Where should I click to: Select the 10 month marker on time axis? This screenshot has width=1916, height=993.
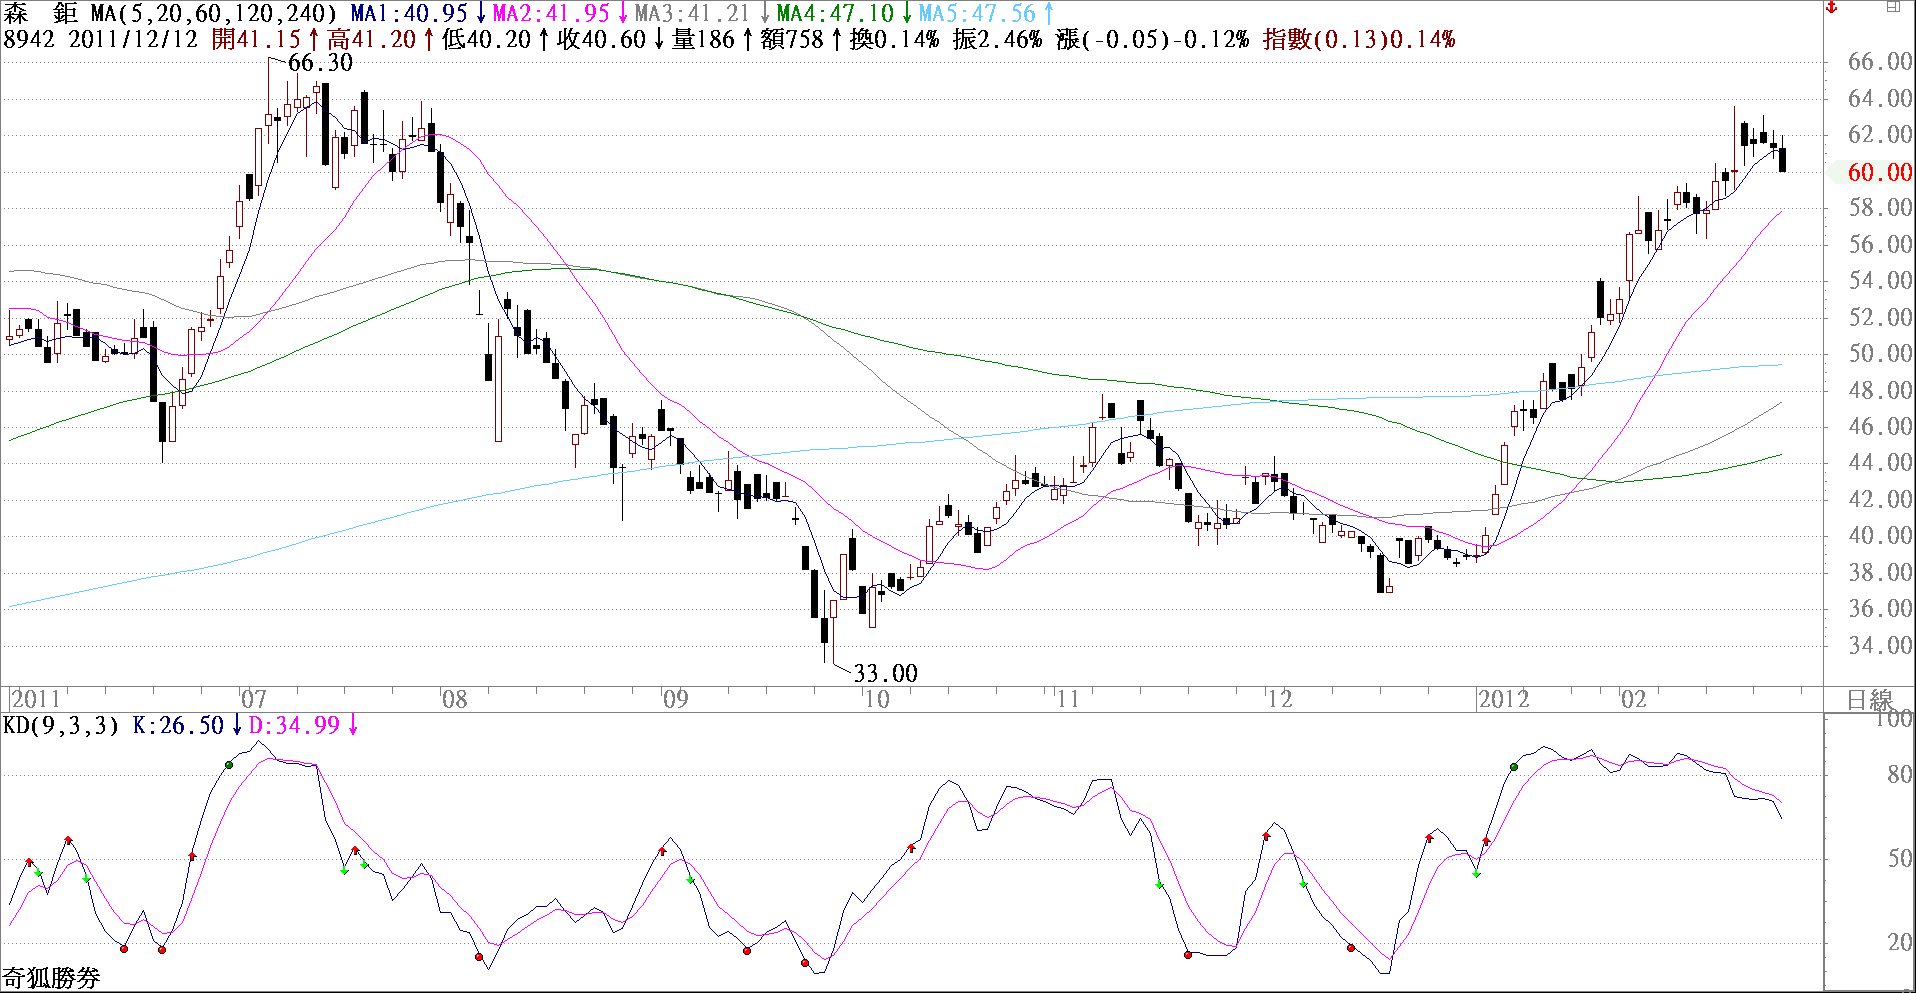(877, 699)
